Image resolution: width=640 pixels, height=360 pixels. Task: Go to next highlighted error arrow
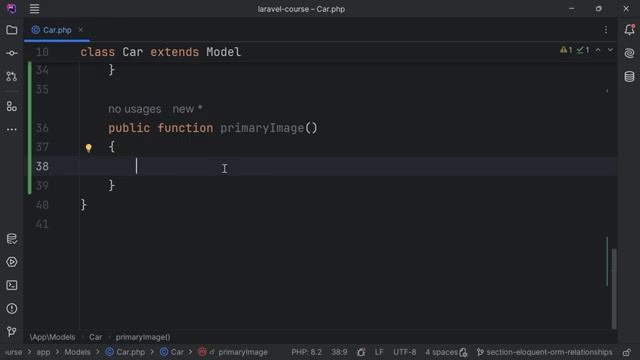[610, 50]
